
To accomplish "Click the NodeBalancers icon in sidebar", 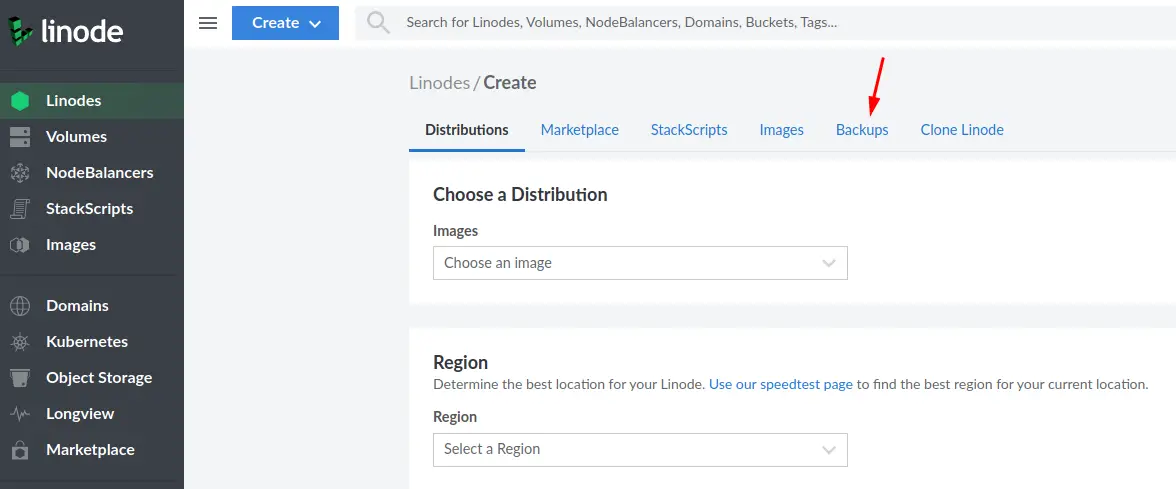I will click(20, 173).
